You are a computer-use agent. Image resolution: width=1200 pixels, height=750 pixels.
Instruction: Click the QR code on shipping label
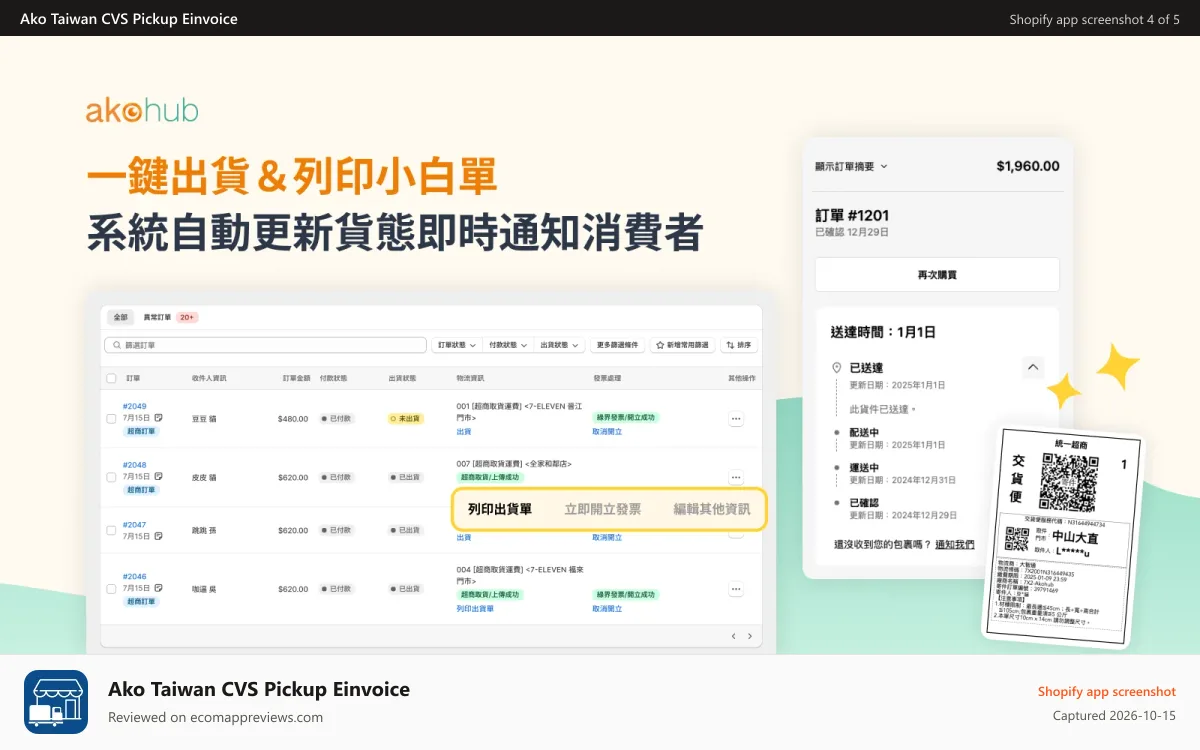(x=1069, y=482)
